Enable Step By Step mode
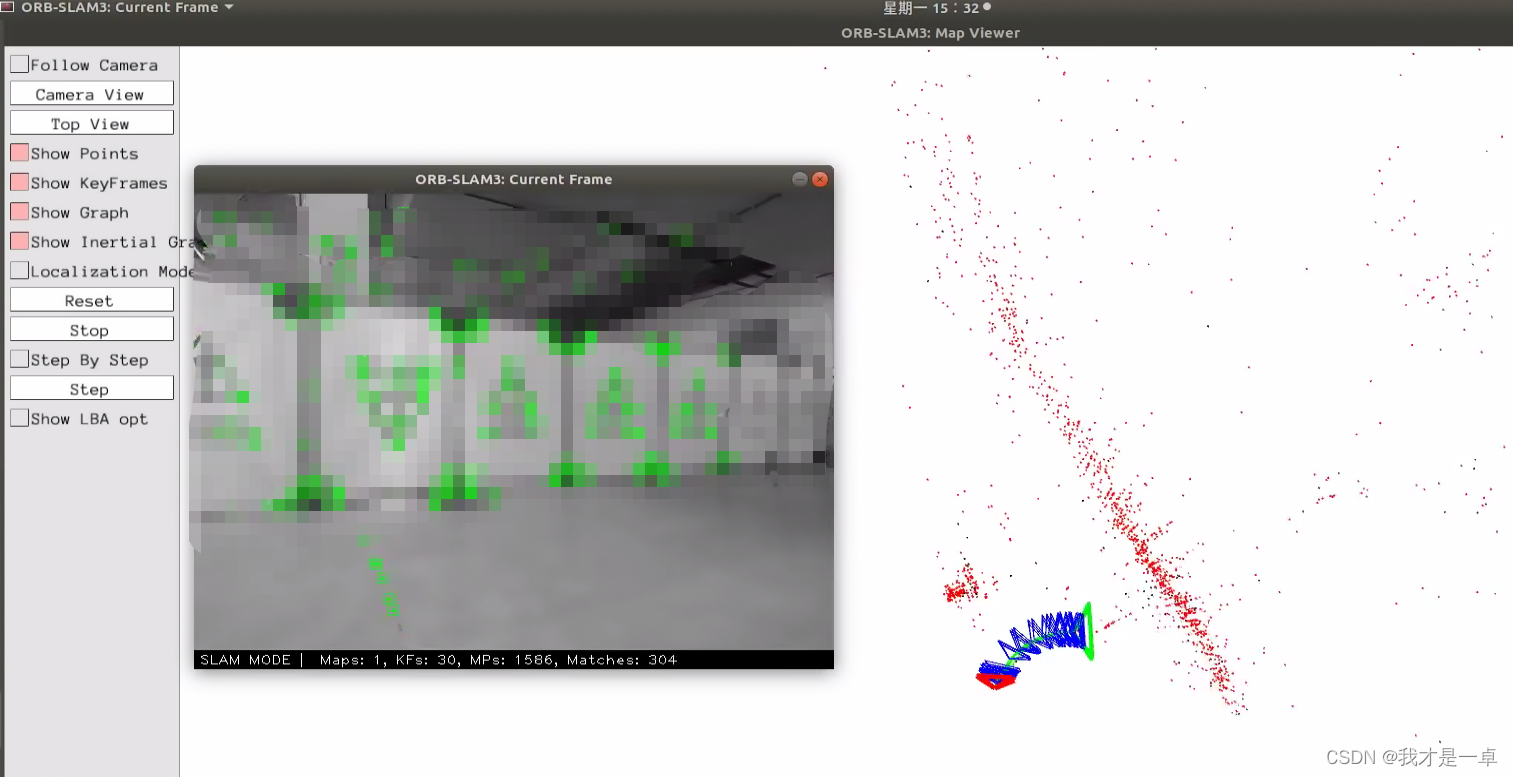Screen dimensions: 1513x777 (x=19, y=358)
